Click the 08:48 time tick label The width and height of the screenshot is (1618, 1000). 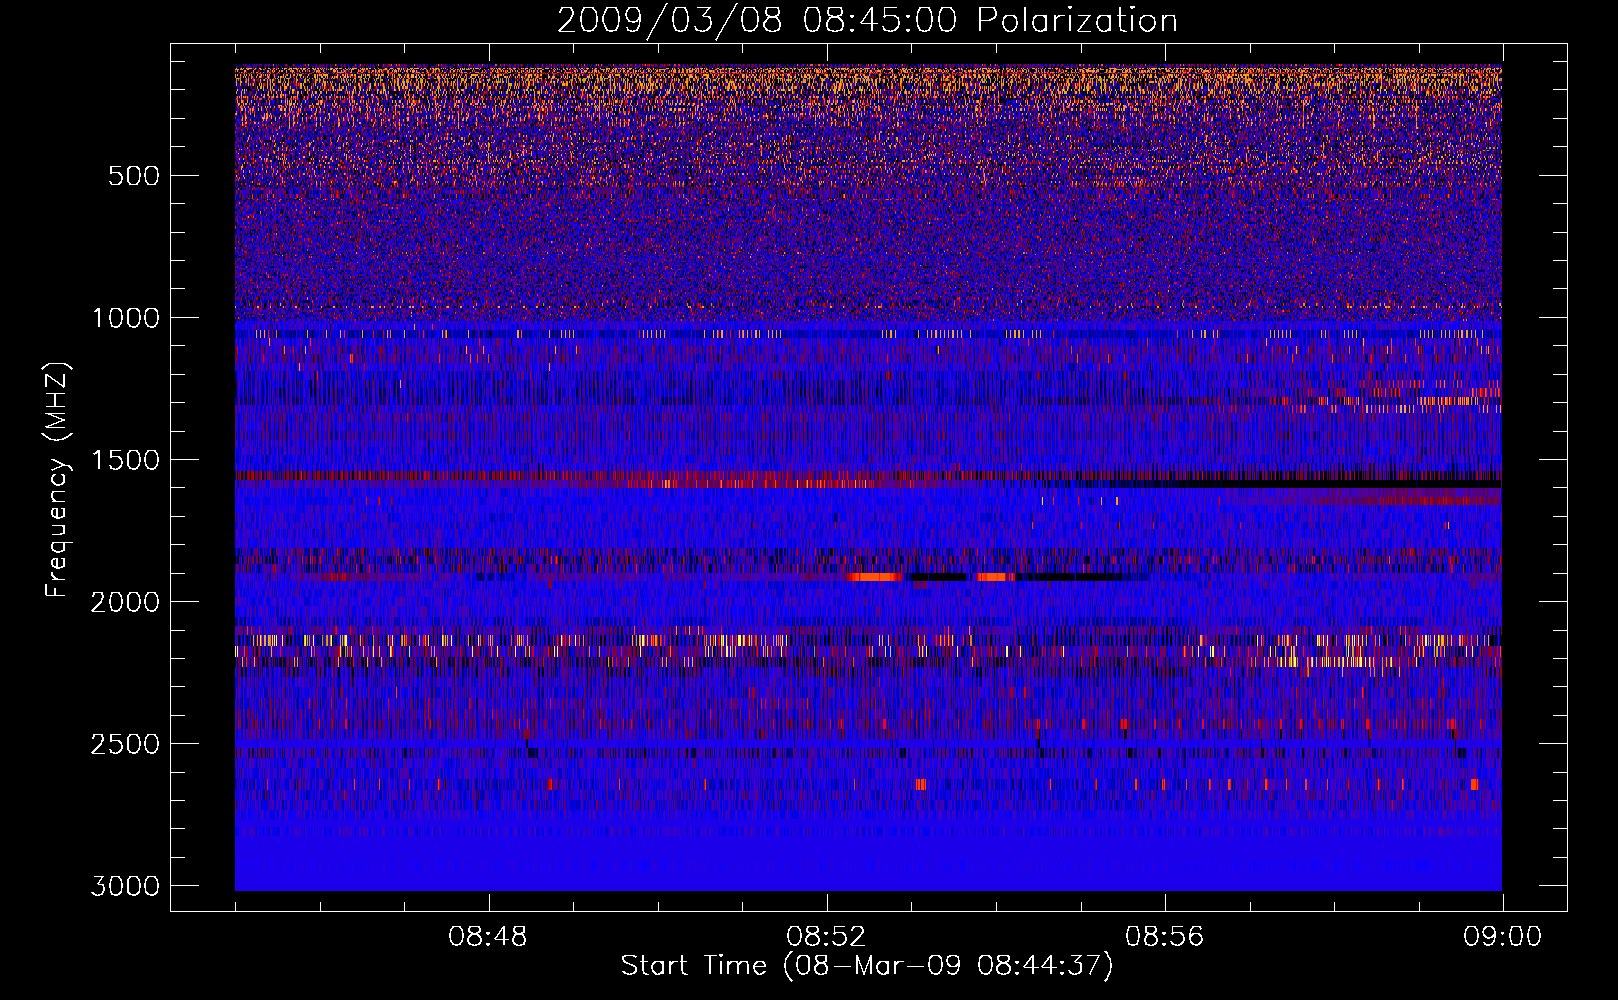488,937
